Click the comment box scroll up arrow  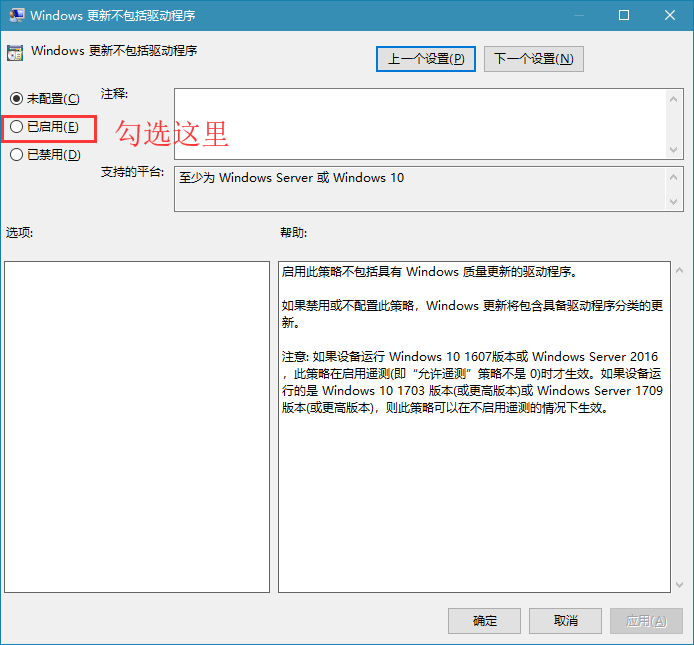point(673,99)
